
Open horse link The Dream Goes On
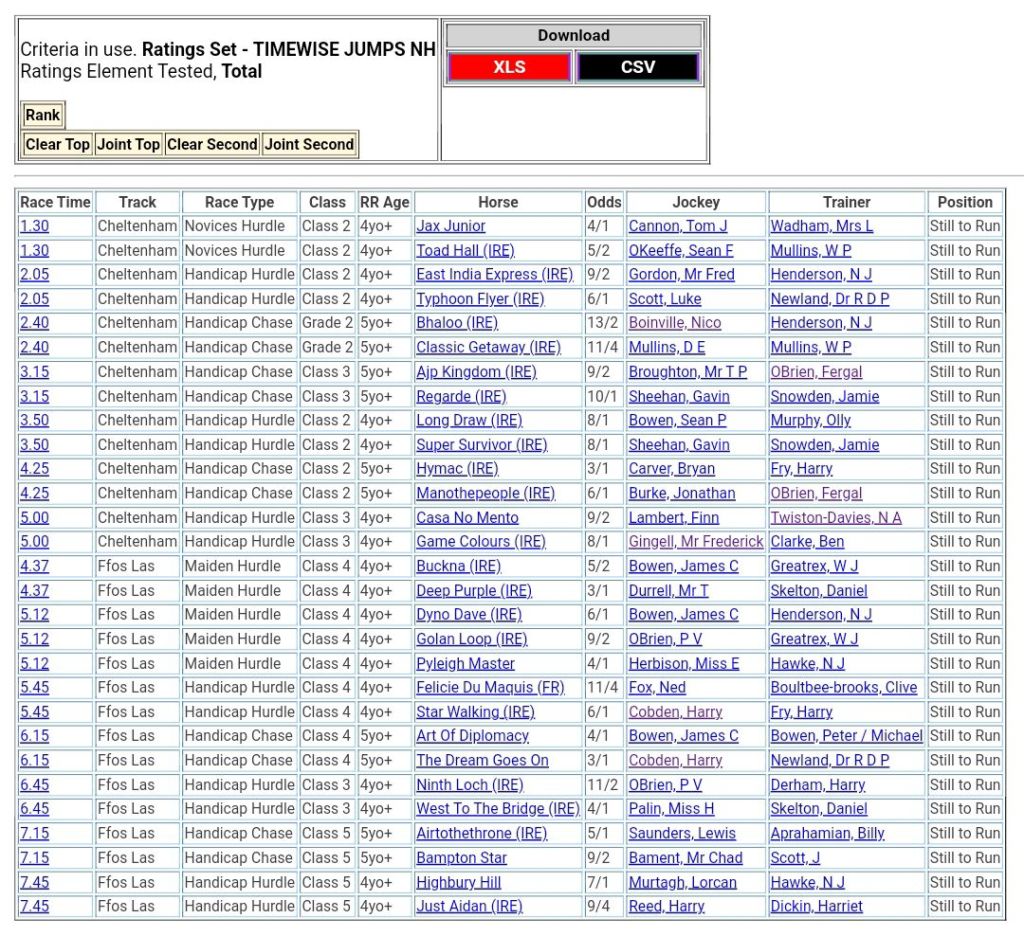[482, 760]
